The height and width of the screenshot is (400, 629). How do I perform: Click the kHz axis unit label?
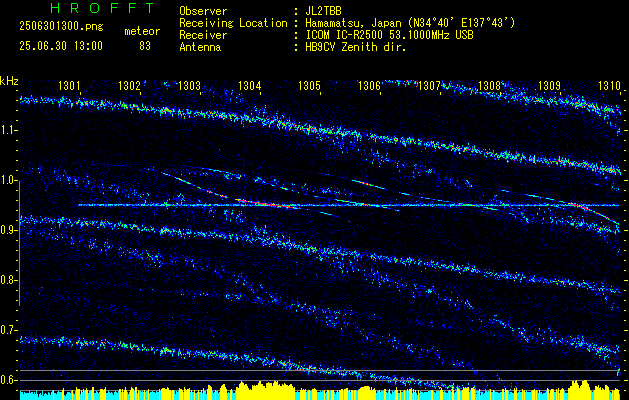[9, 81]
